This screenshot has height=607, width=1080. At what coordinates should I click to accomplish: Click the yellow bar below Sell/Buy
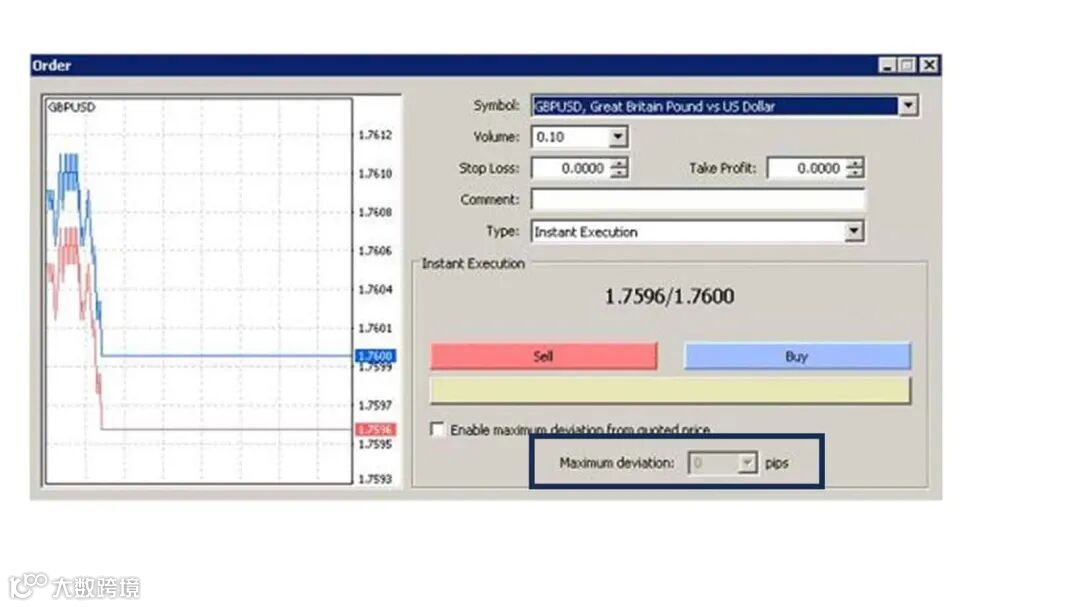(x=670, y=390)
